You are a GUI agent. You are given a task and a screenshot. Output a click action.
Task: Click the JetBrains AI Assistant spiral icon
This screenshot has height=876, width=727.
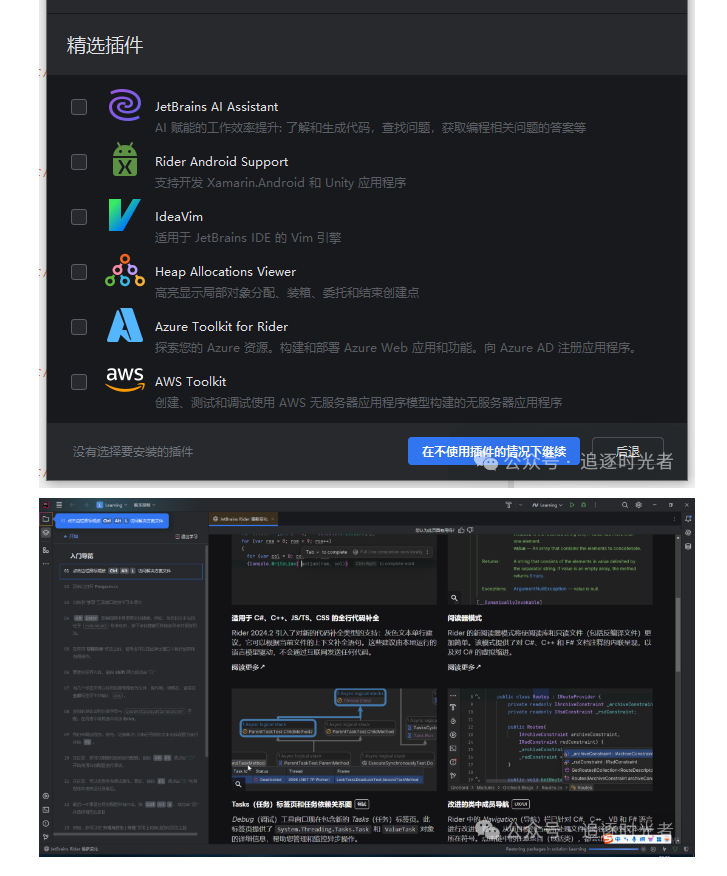[x=125, y=105]
